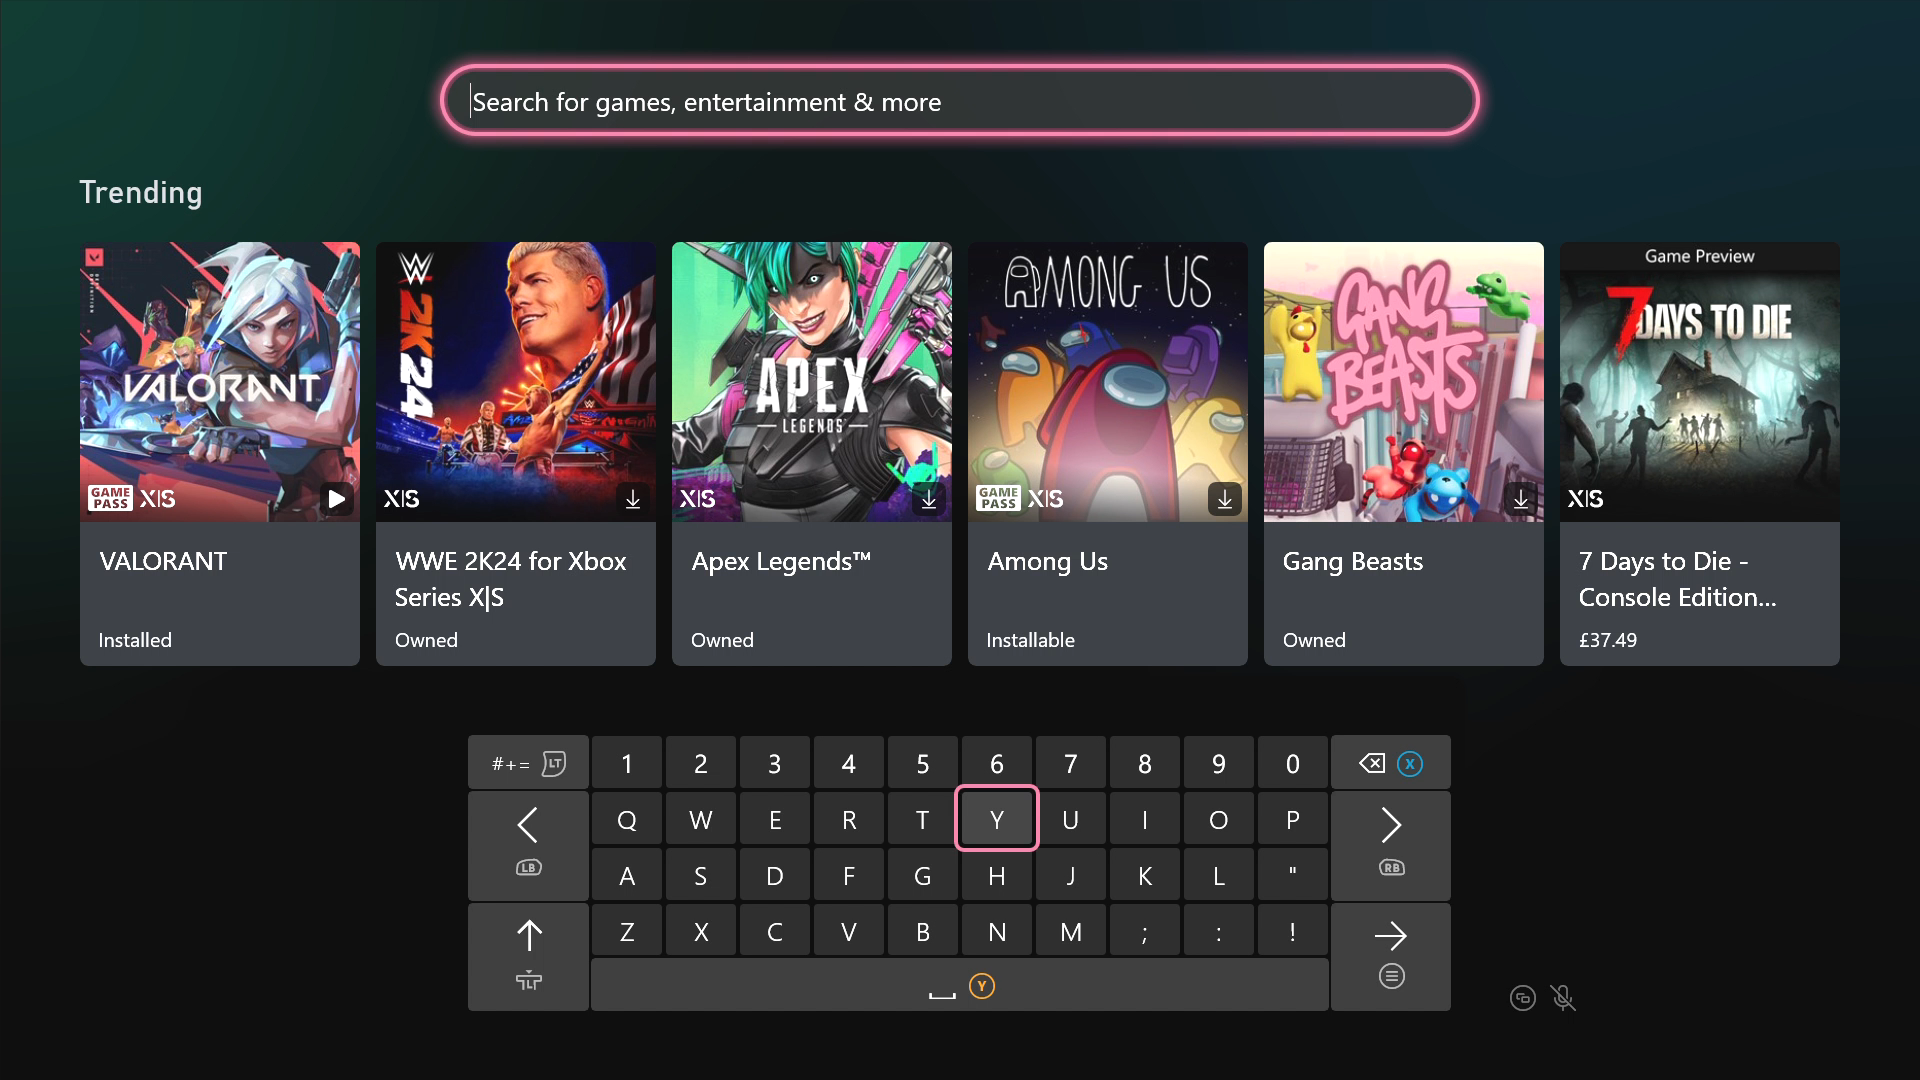Click the emoji/smiley icon bottom right
The width and height of the screenshot is (1920, 1080).
tap(1522, 998)
